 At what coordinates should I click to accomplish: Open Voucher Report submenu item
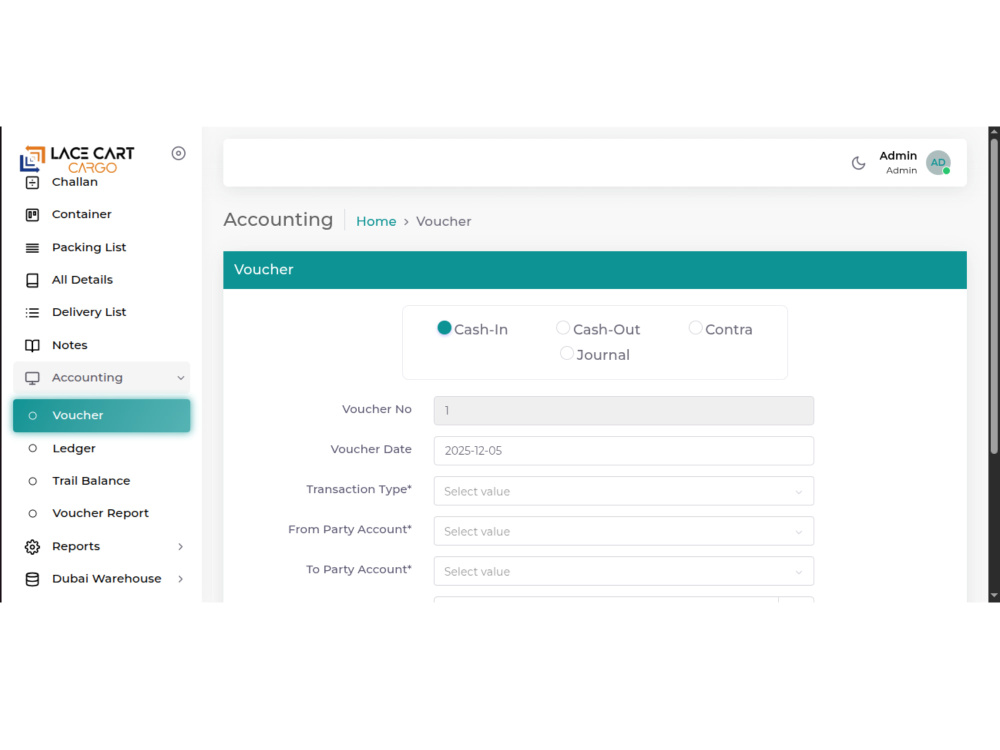click(x=101, y=513)
